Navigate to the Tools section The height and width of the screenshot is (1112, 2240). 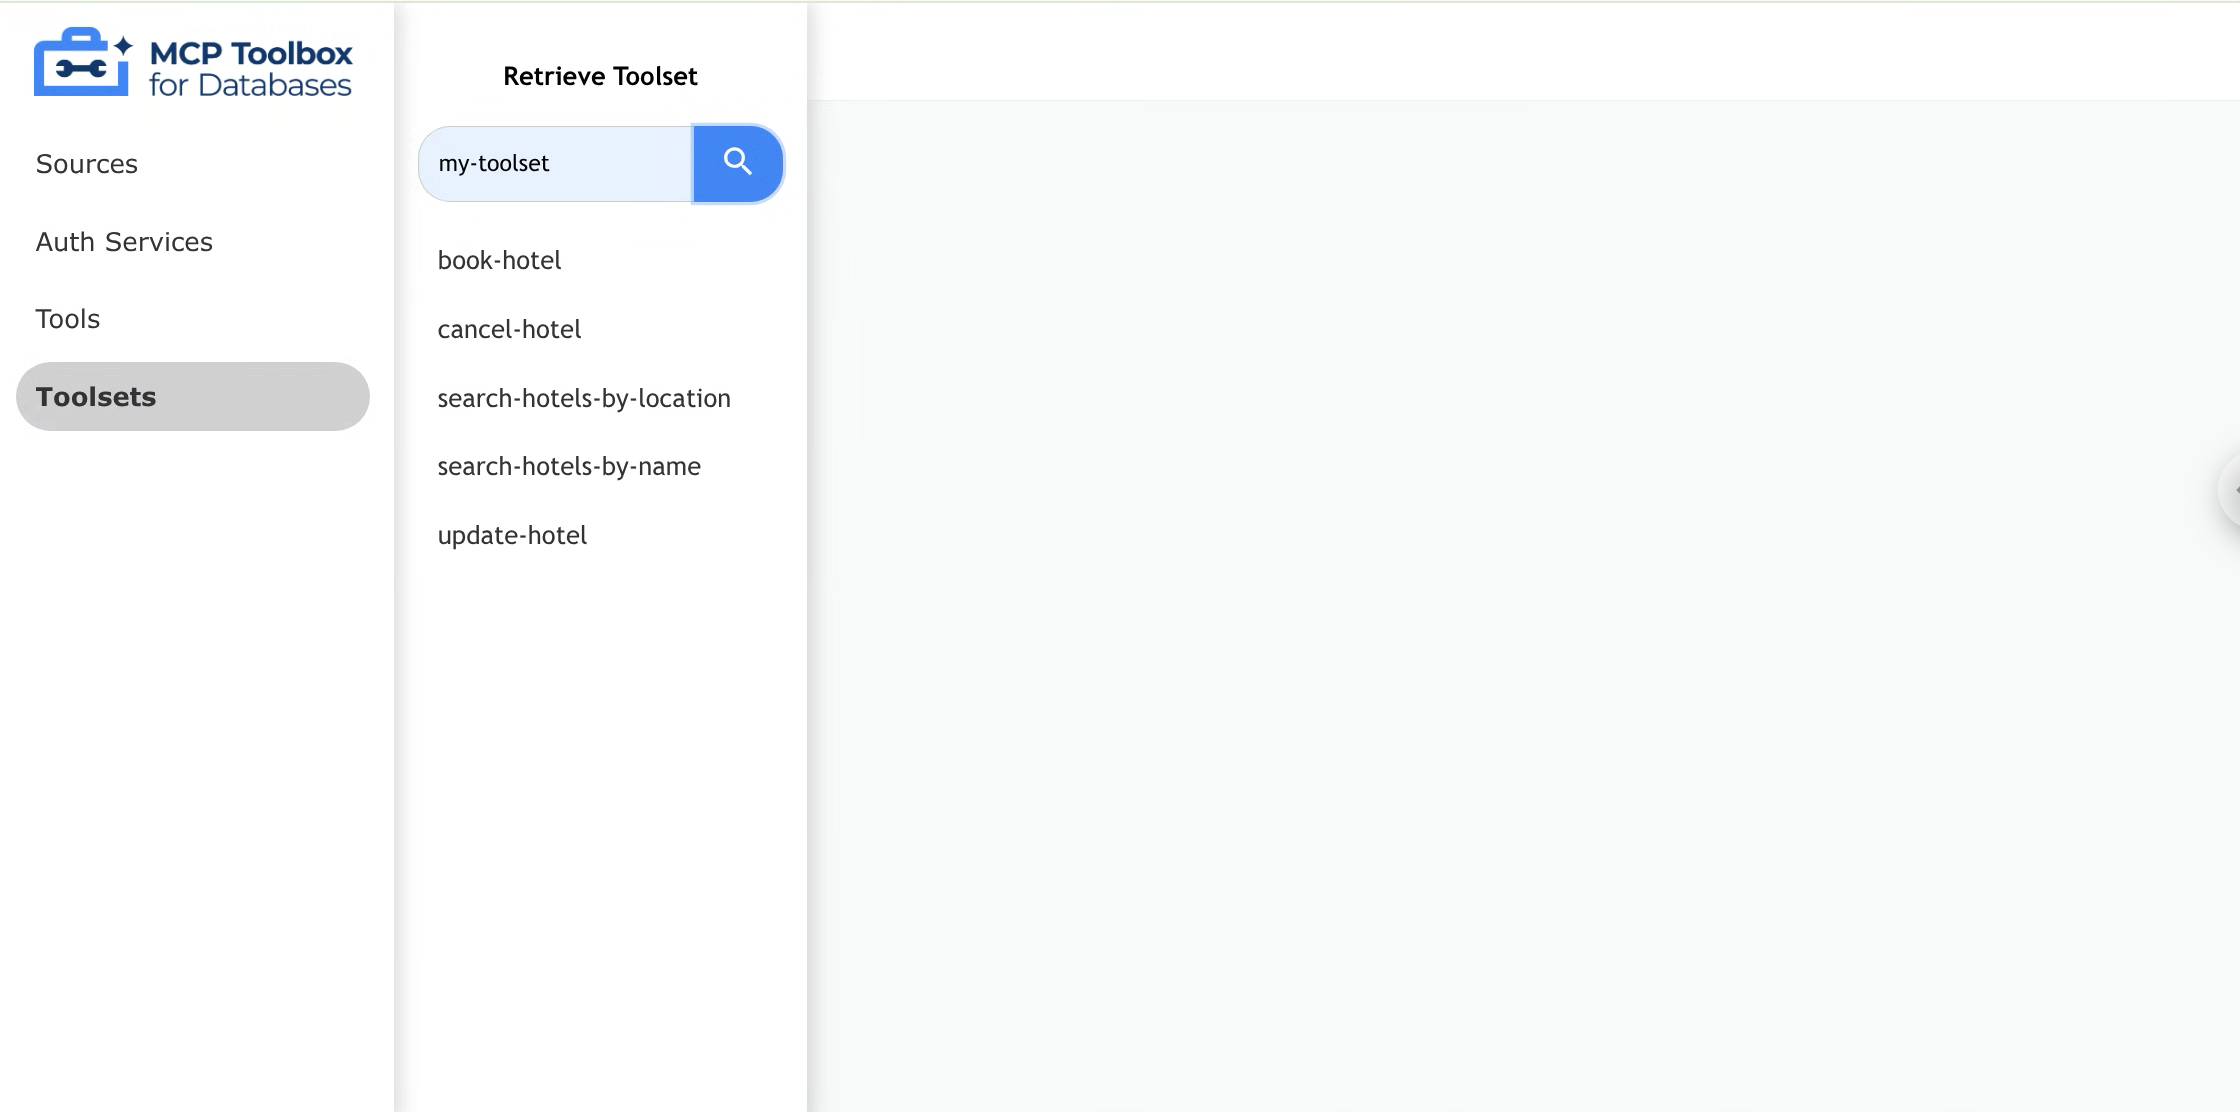click(x=67, y=318)
